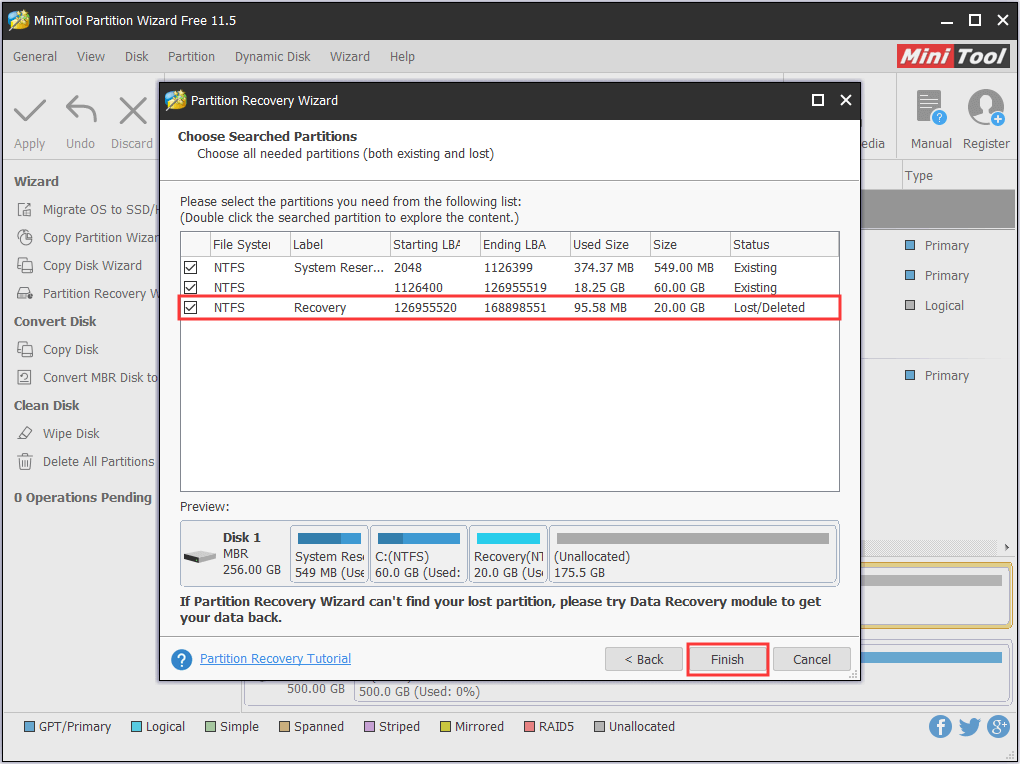The height and width of the screenshot is (764, 1020).
Task: Click the Finish button
Action: click(x=727, y=659)
